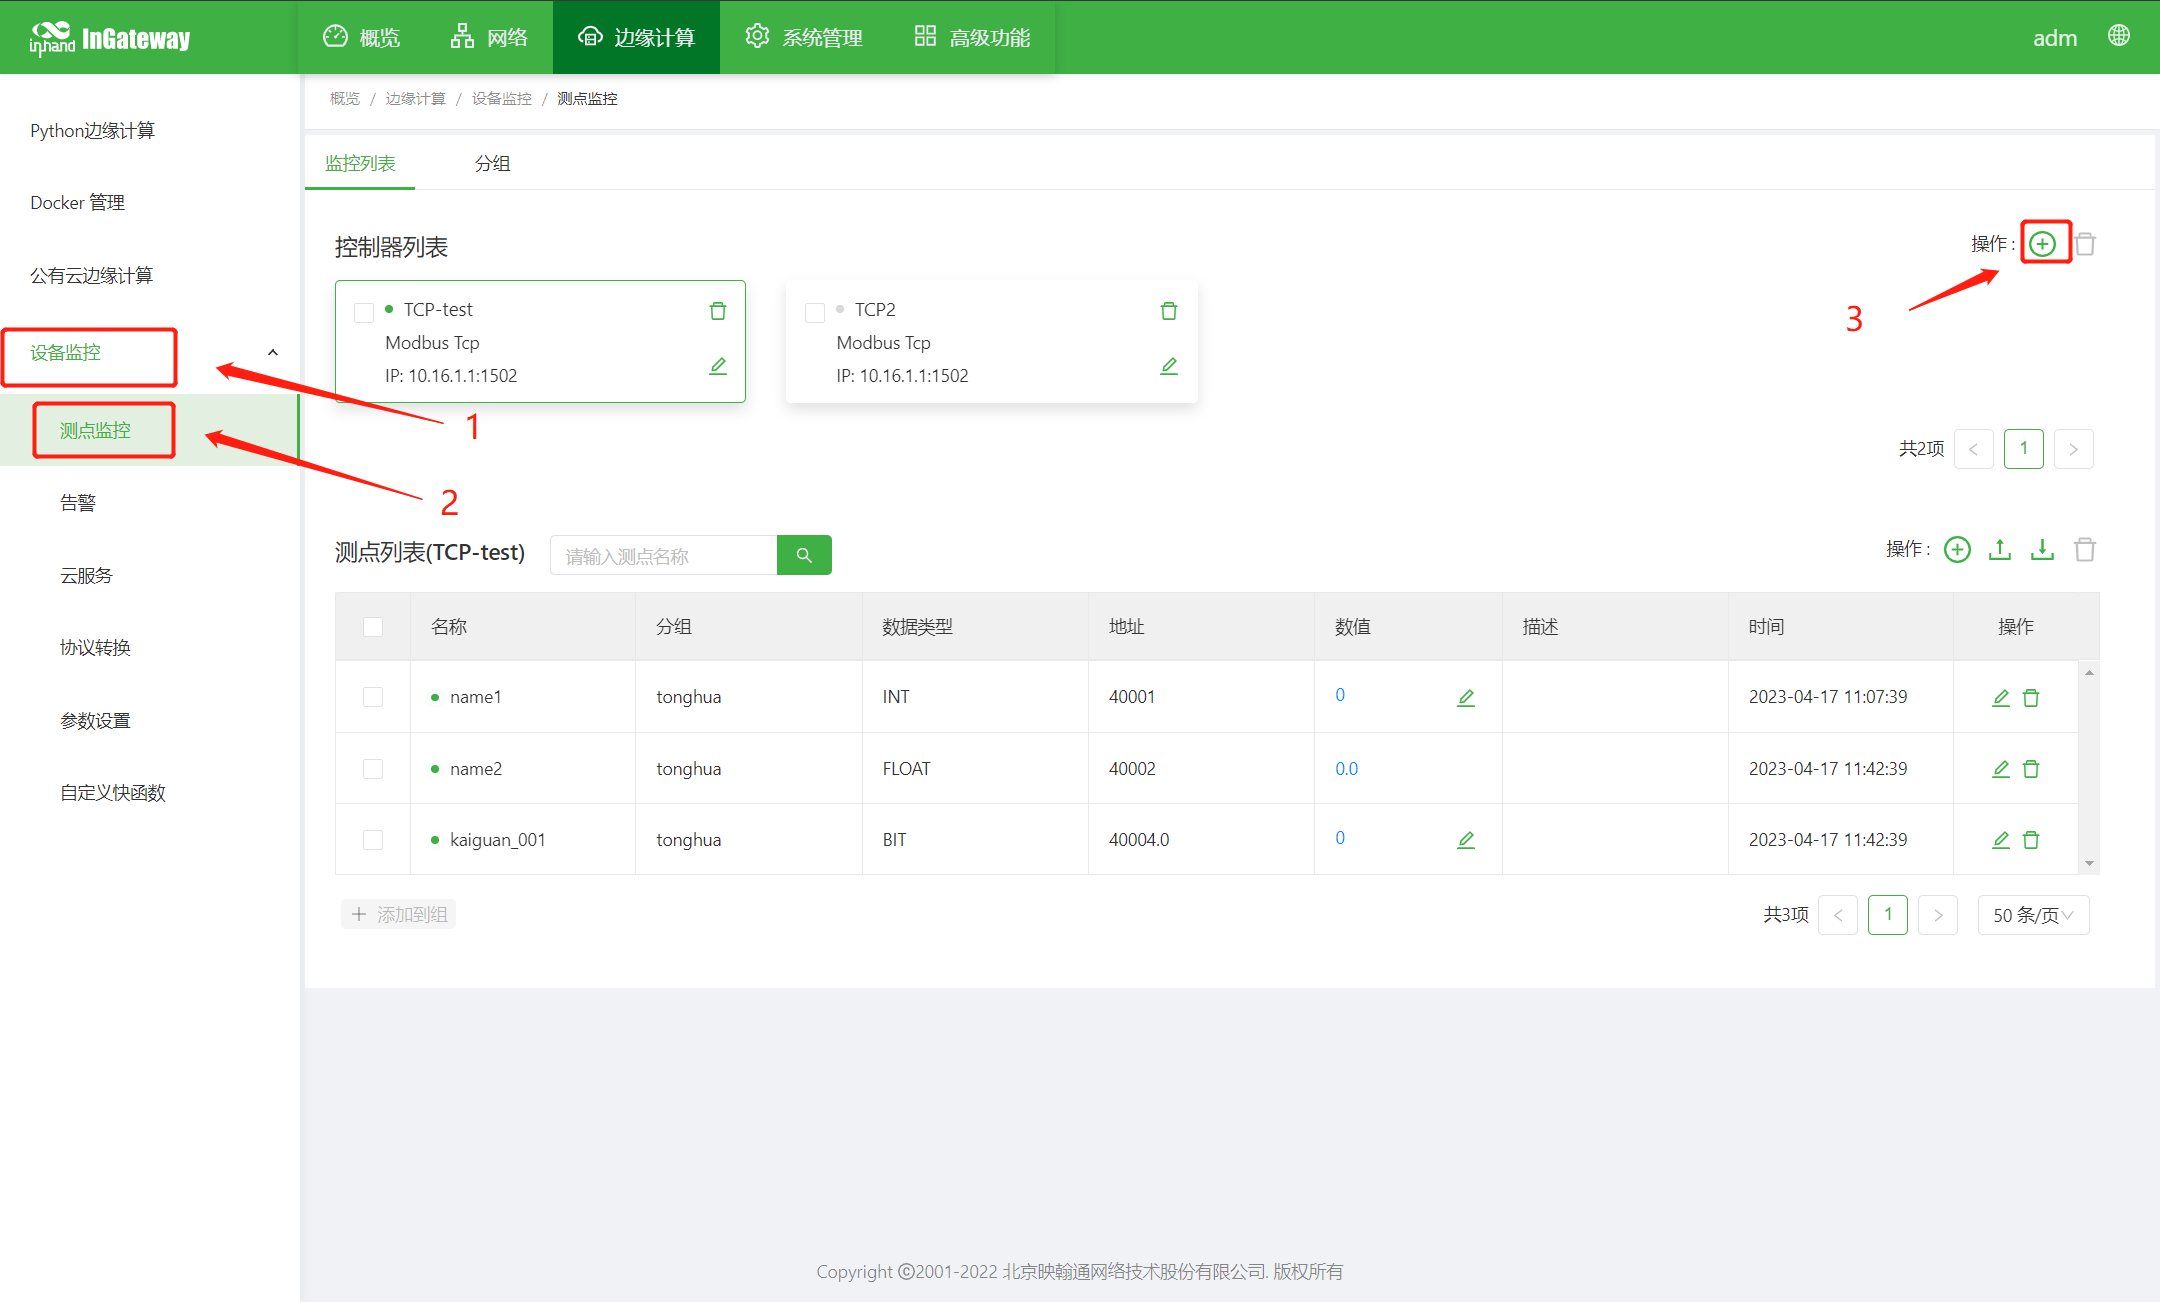The image size is (2160, 1302).
Task: Open the 50 条/页 page size dropdown
Action: [2032, 915]
